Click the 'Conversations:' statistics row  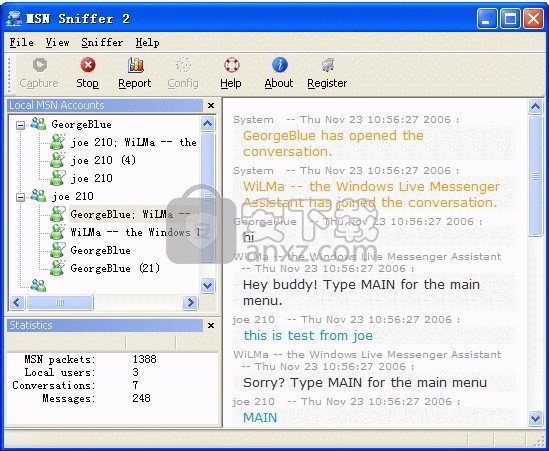pyautogui.click(x=113, y=386)
